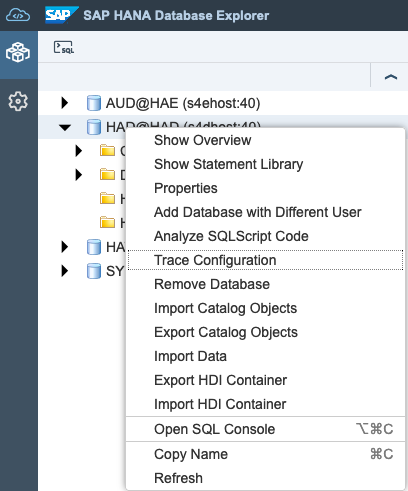Expand the first folder under HAD@HAD
The width and height of the screenshot is (408, 491).
[x=79, y=151]
